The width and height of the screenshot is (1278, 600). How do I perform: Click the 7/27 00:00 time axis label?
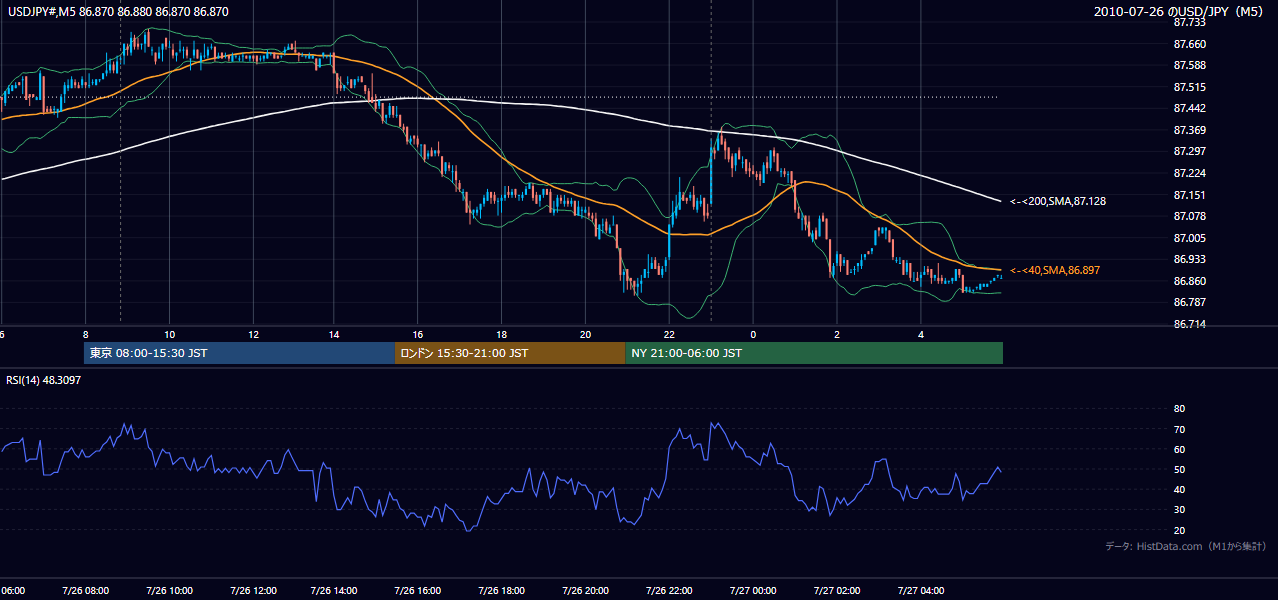752,590
